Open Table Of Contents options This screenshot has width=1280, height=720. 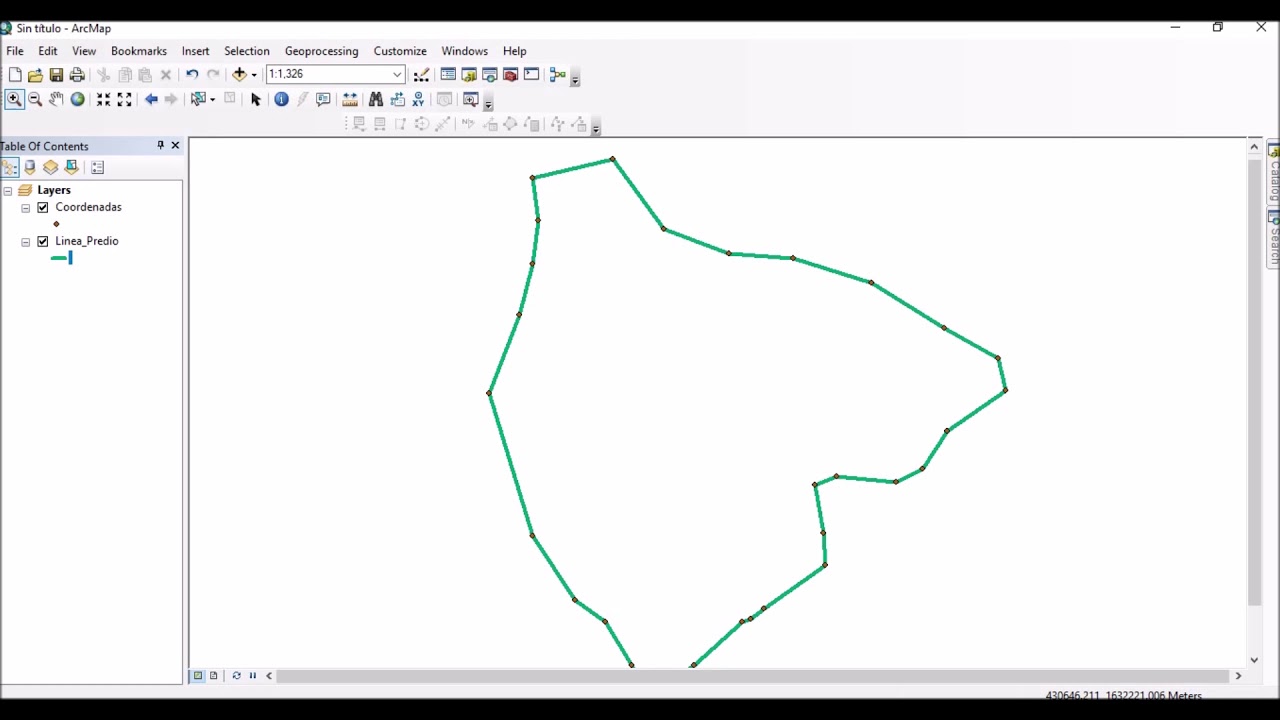pyautogui.click(x=97, y=168)
